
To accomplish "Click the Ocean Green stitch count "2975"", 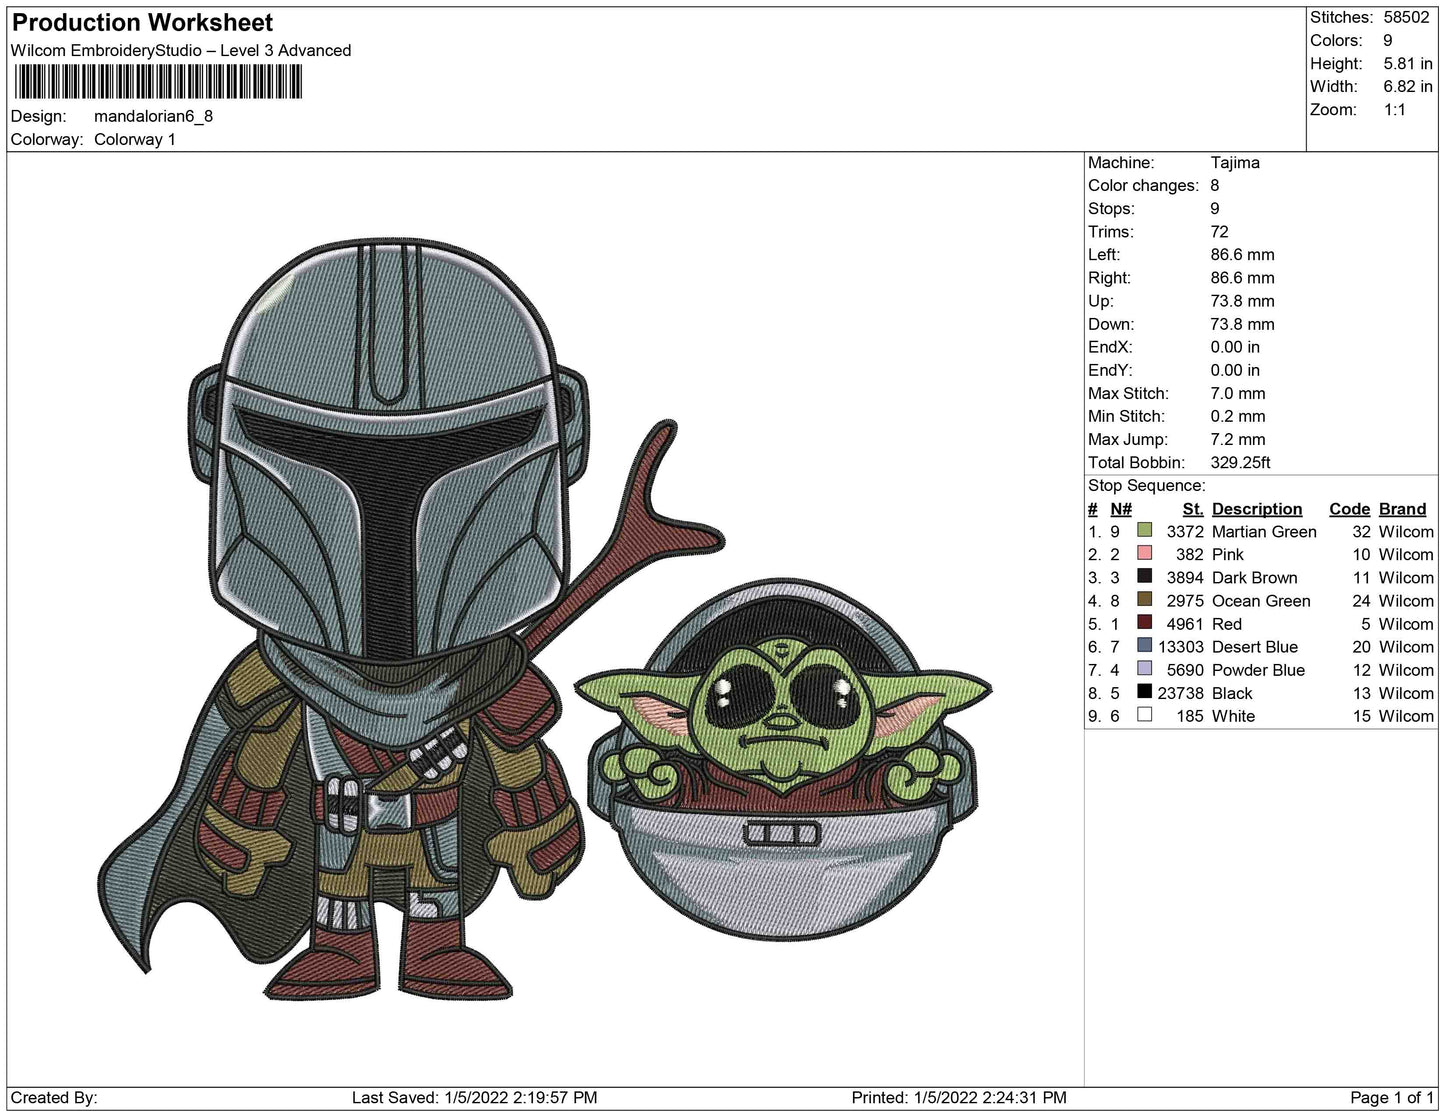I will click(x=1185, y=601).
